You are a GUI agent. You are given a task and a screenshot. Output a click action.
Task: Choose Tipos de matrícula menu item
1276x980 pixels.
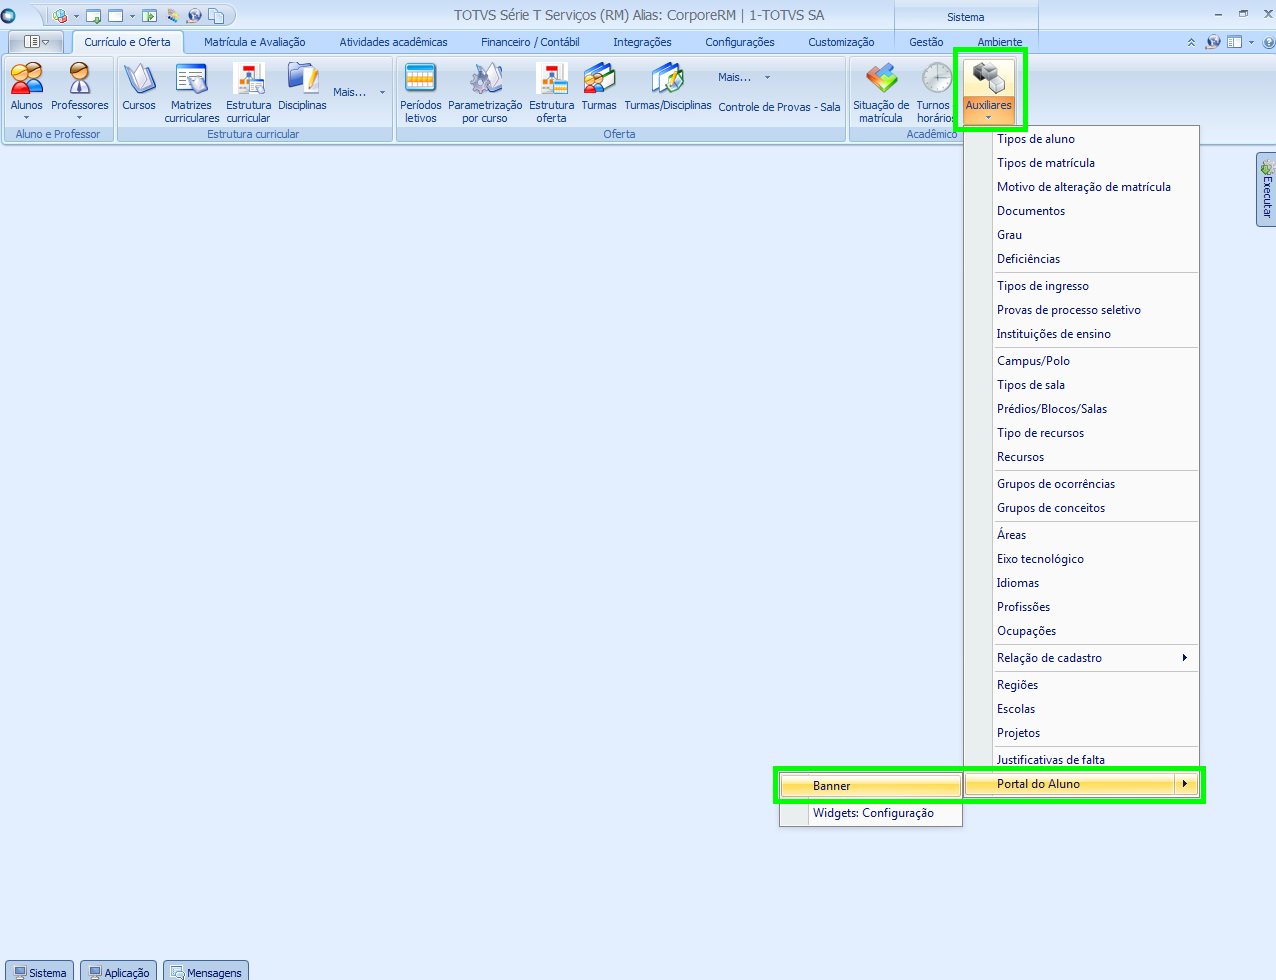1081,163
